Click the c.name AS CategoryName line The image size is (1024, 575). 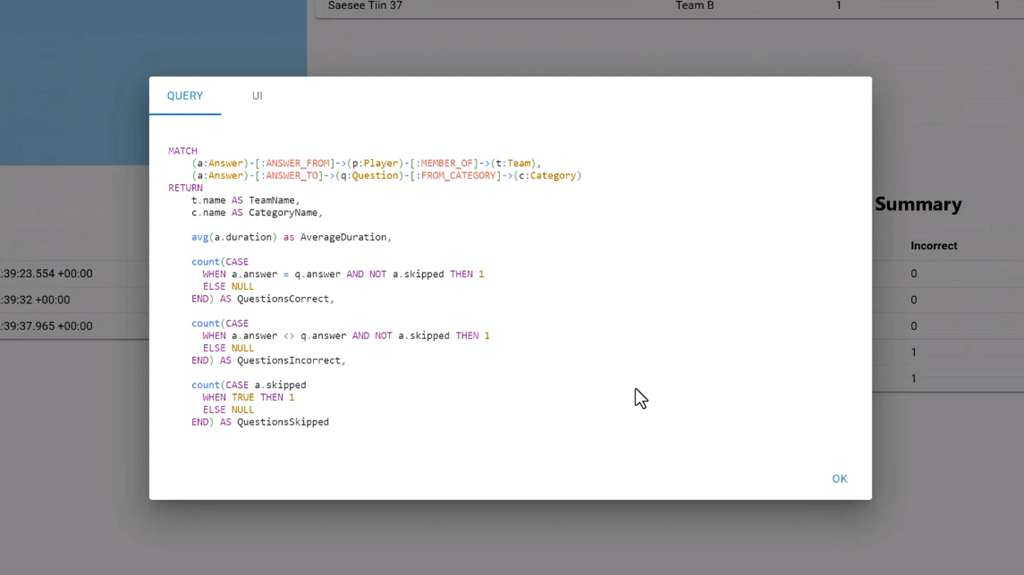(256, 213)
